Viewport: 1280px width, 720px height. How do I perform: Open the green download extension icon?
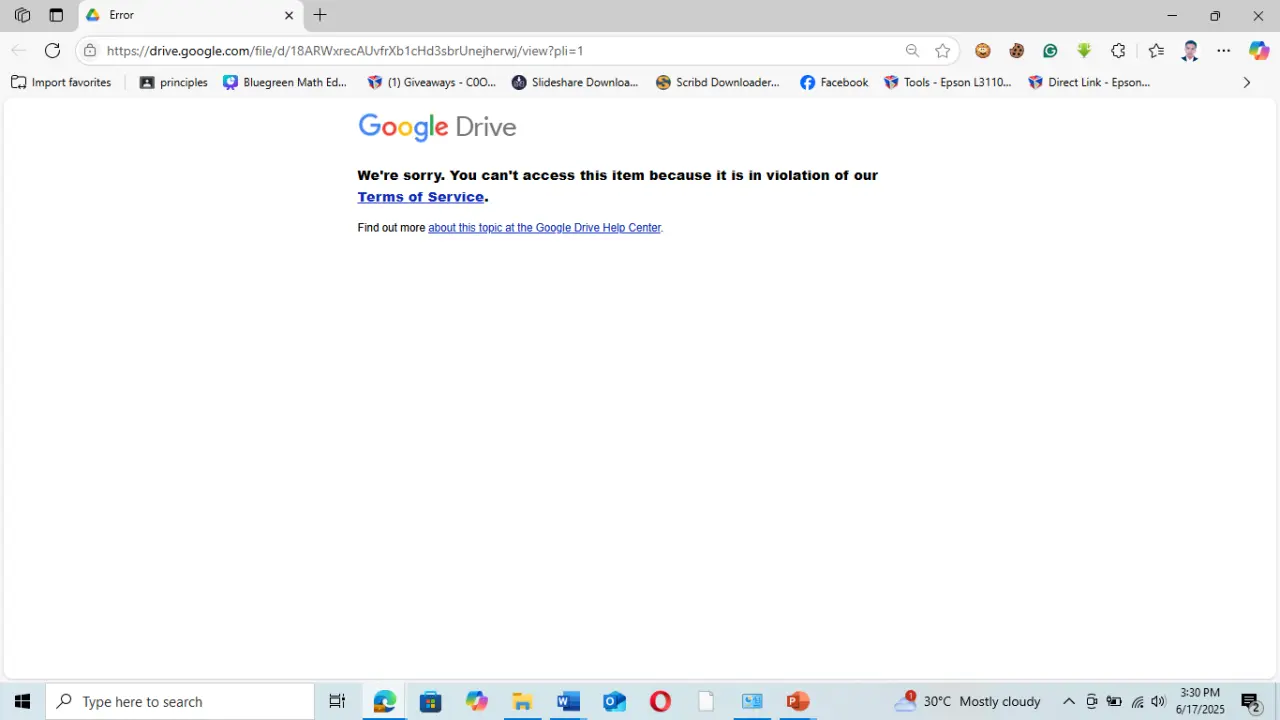[x=1084, y=51]
